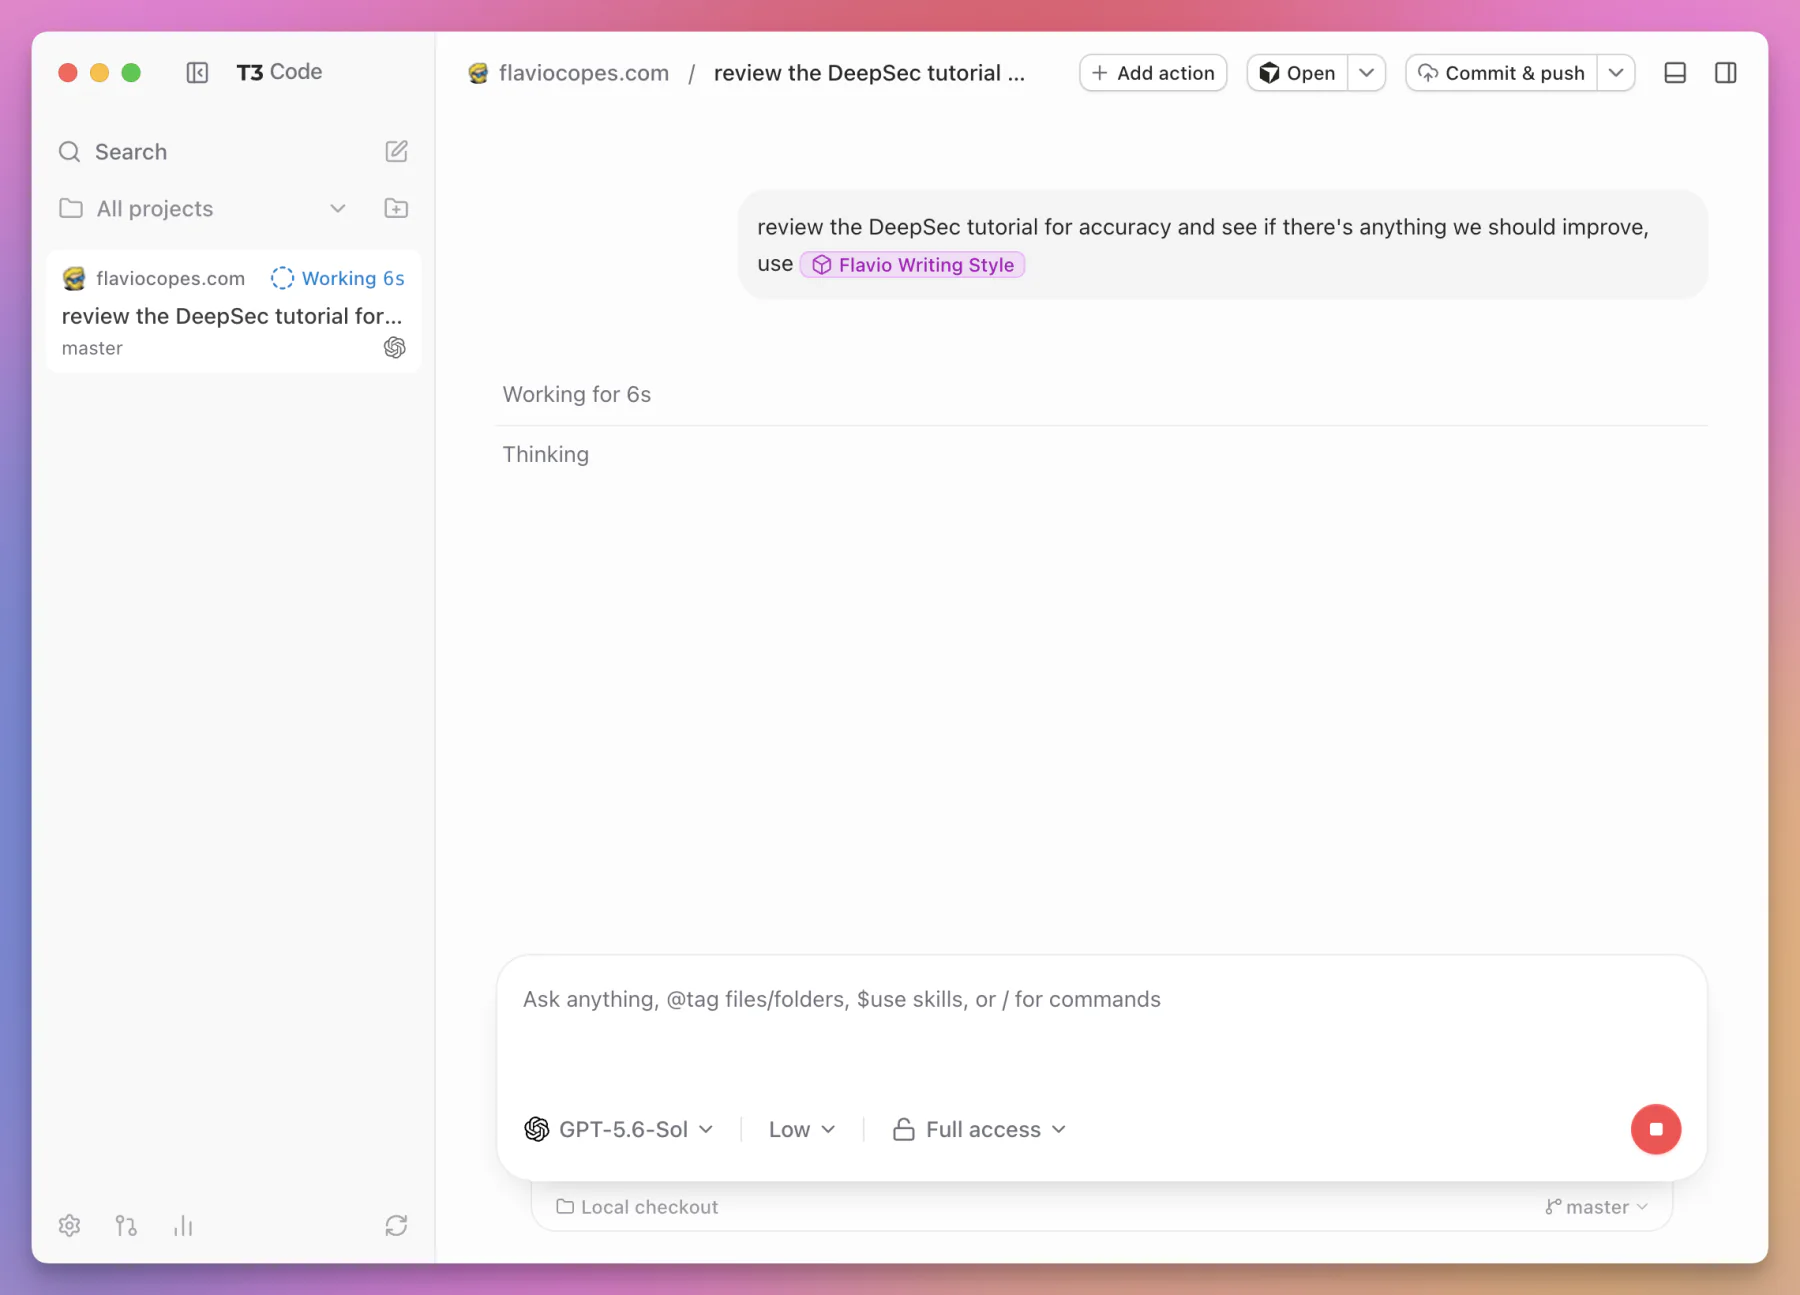
Task: Expand the Open button dropdown arrow
Action: [1366, 73]
